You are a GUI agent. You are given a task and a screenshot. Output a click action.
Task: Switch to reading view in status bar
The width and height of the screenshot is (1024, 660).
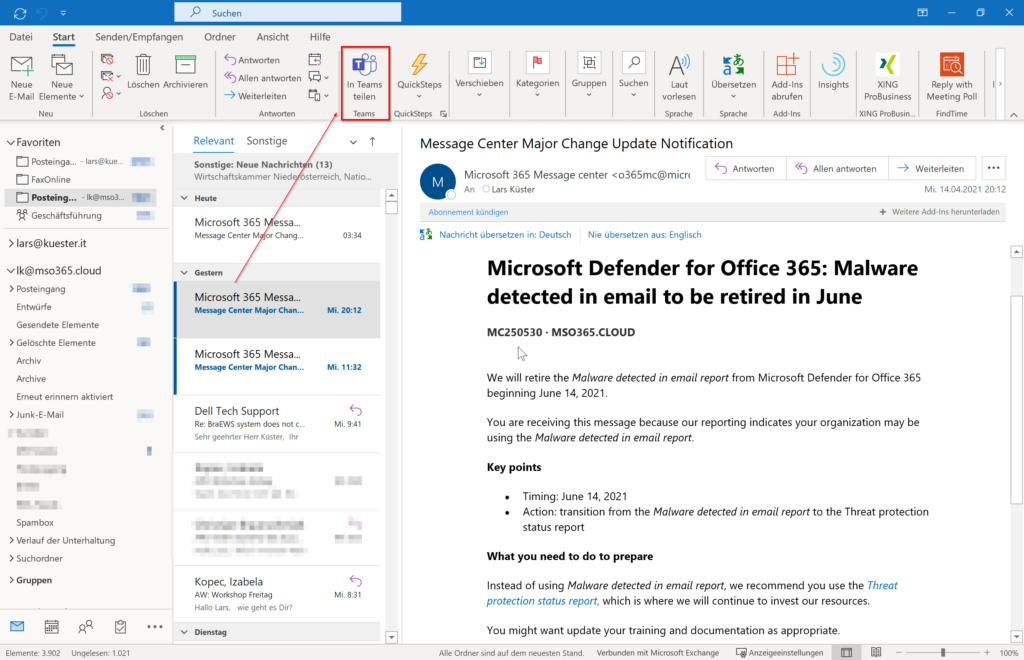coord(876,652)
